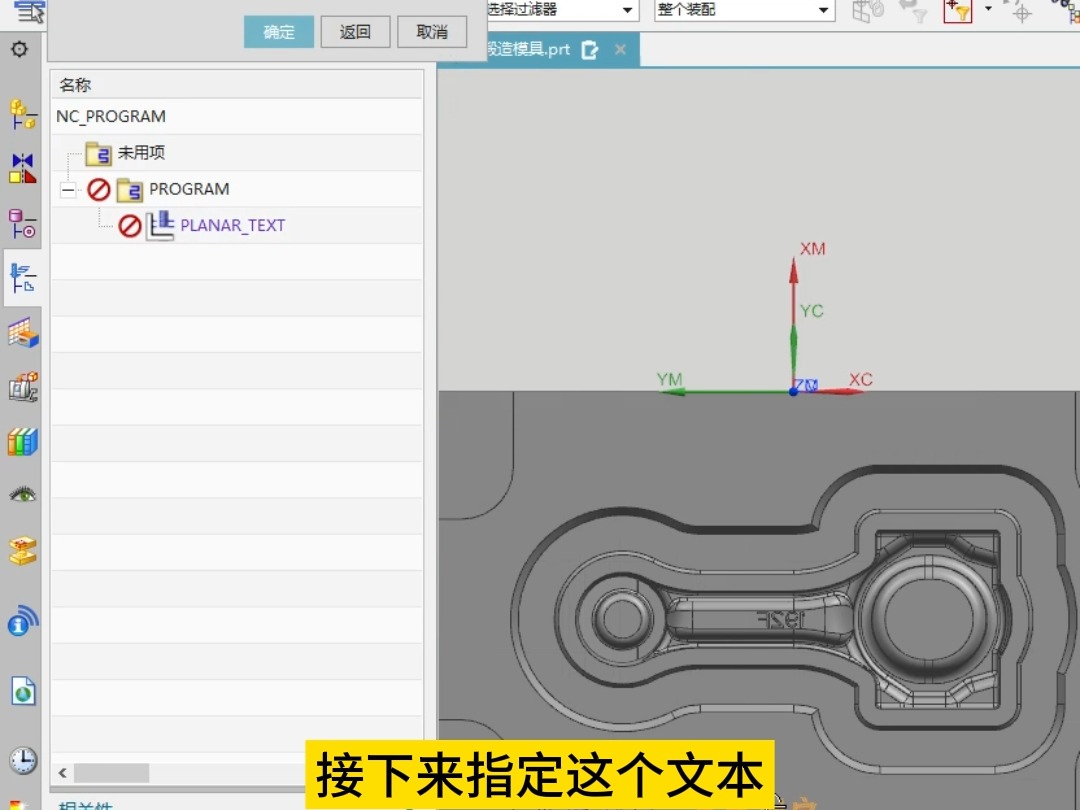Click the highlighted snap filter toolbar icon
The height and width of the screenshot is (810, 1080).
pos(957,12)
